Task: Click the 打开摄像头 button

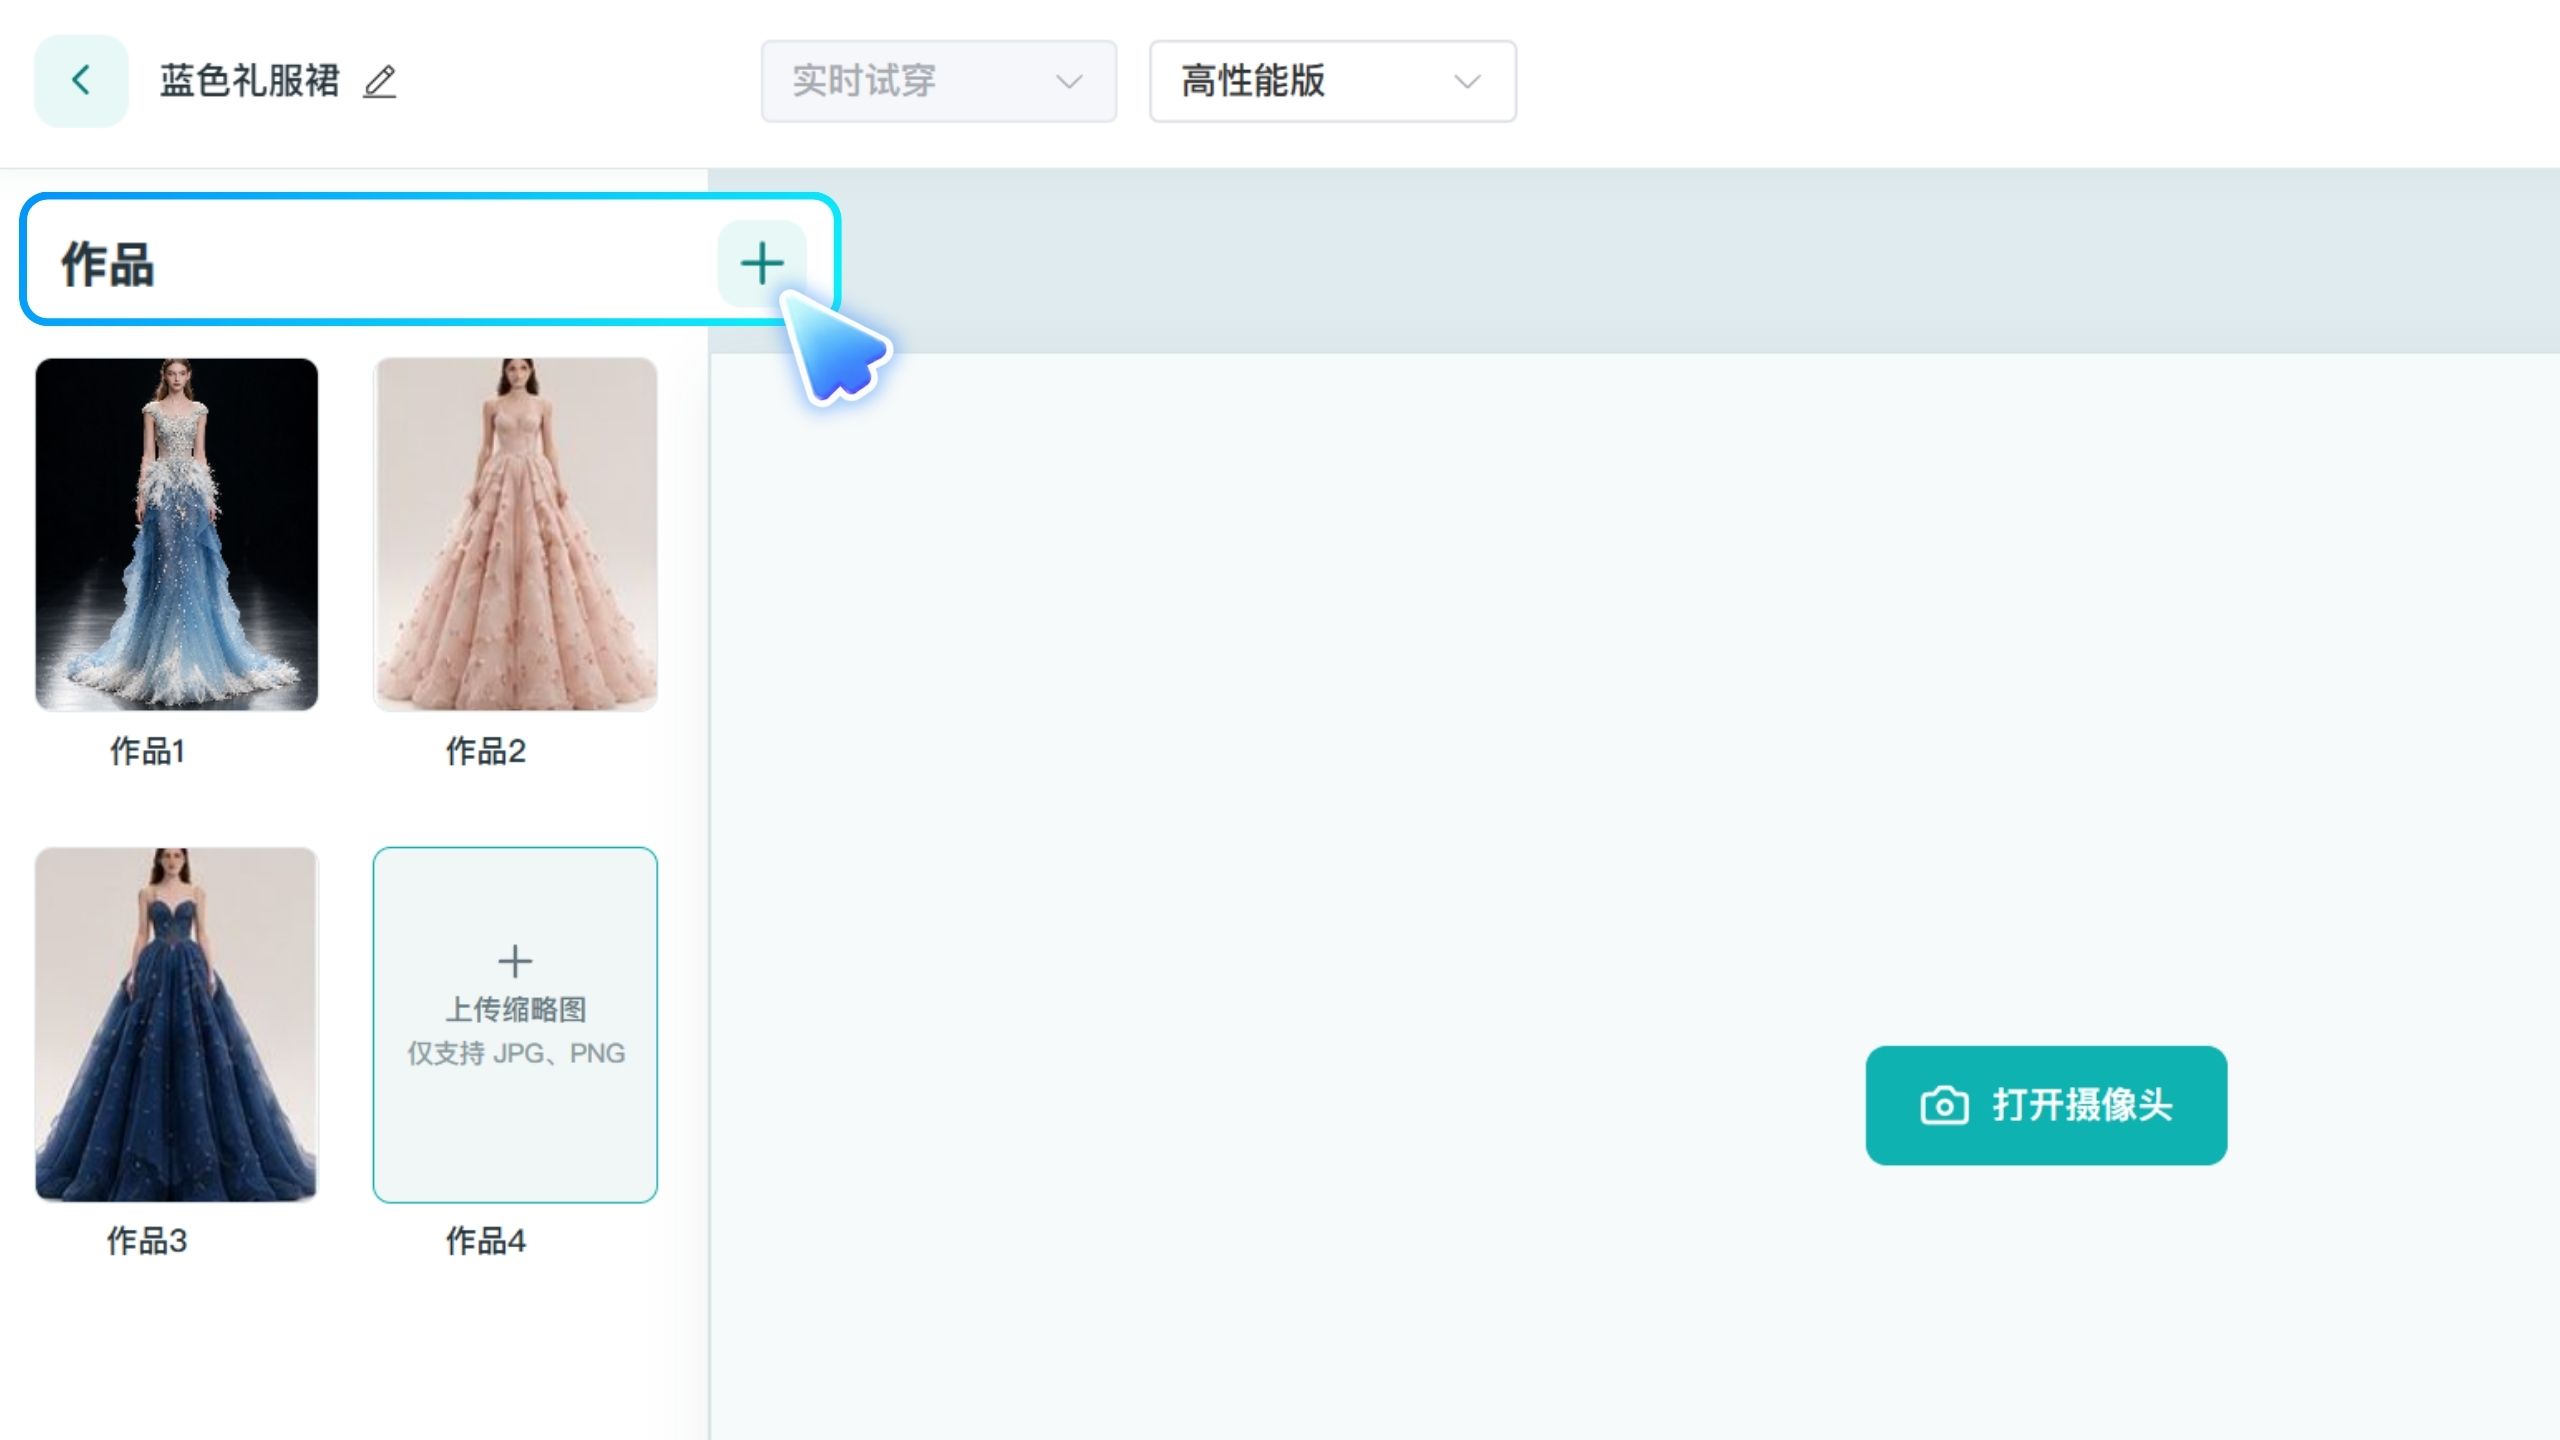Action: [x=2046, y=1105]
